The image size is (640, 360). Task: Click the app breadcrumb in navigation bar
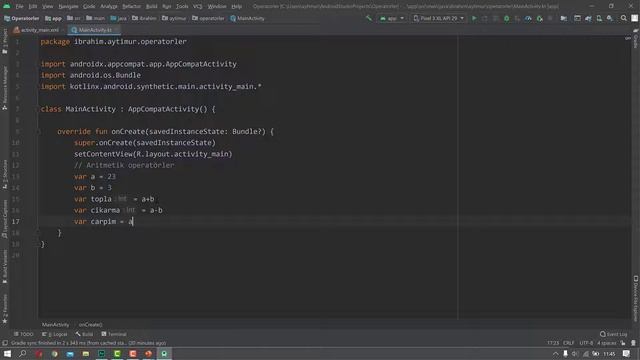pyautogui.click(x=53, y=18)
